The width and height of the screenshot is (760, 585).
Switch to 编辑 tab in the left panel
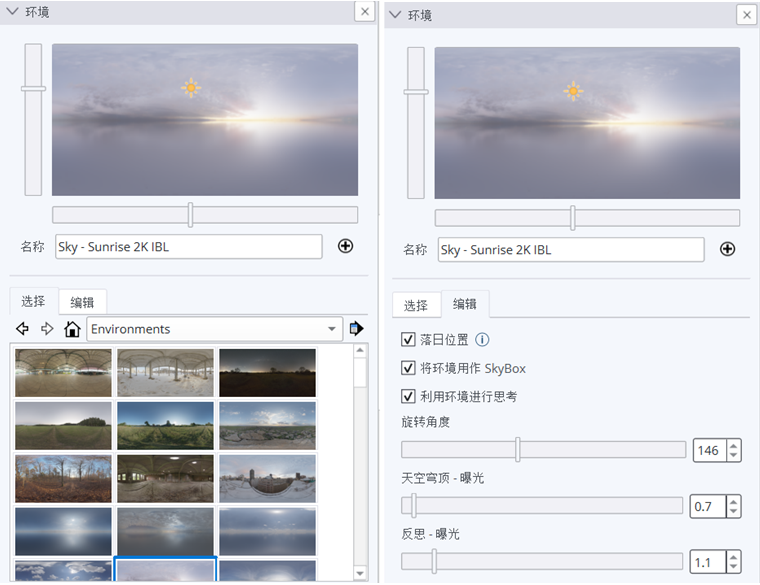pos(82,301)
